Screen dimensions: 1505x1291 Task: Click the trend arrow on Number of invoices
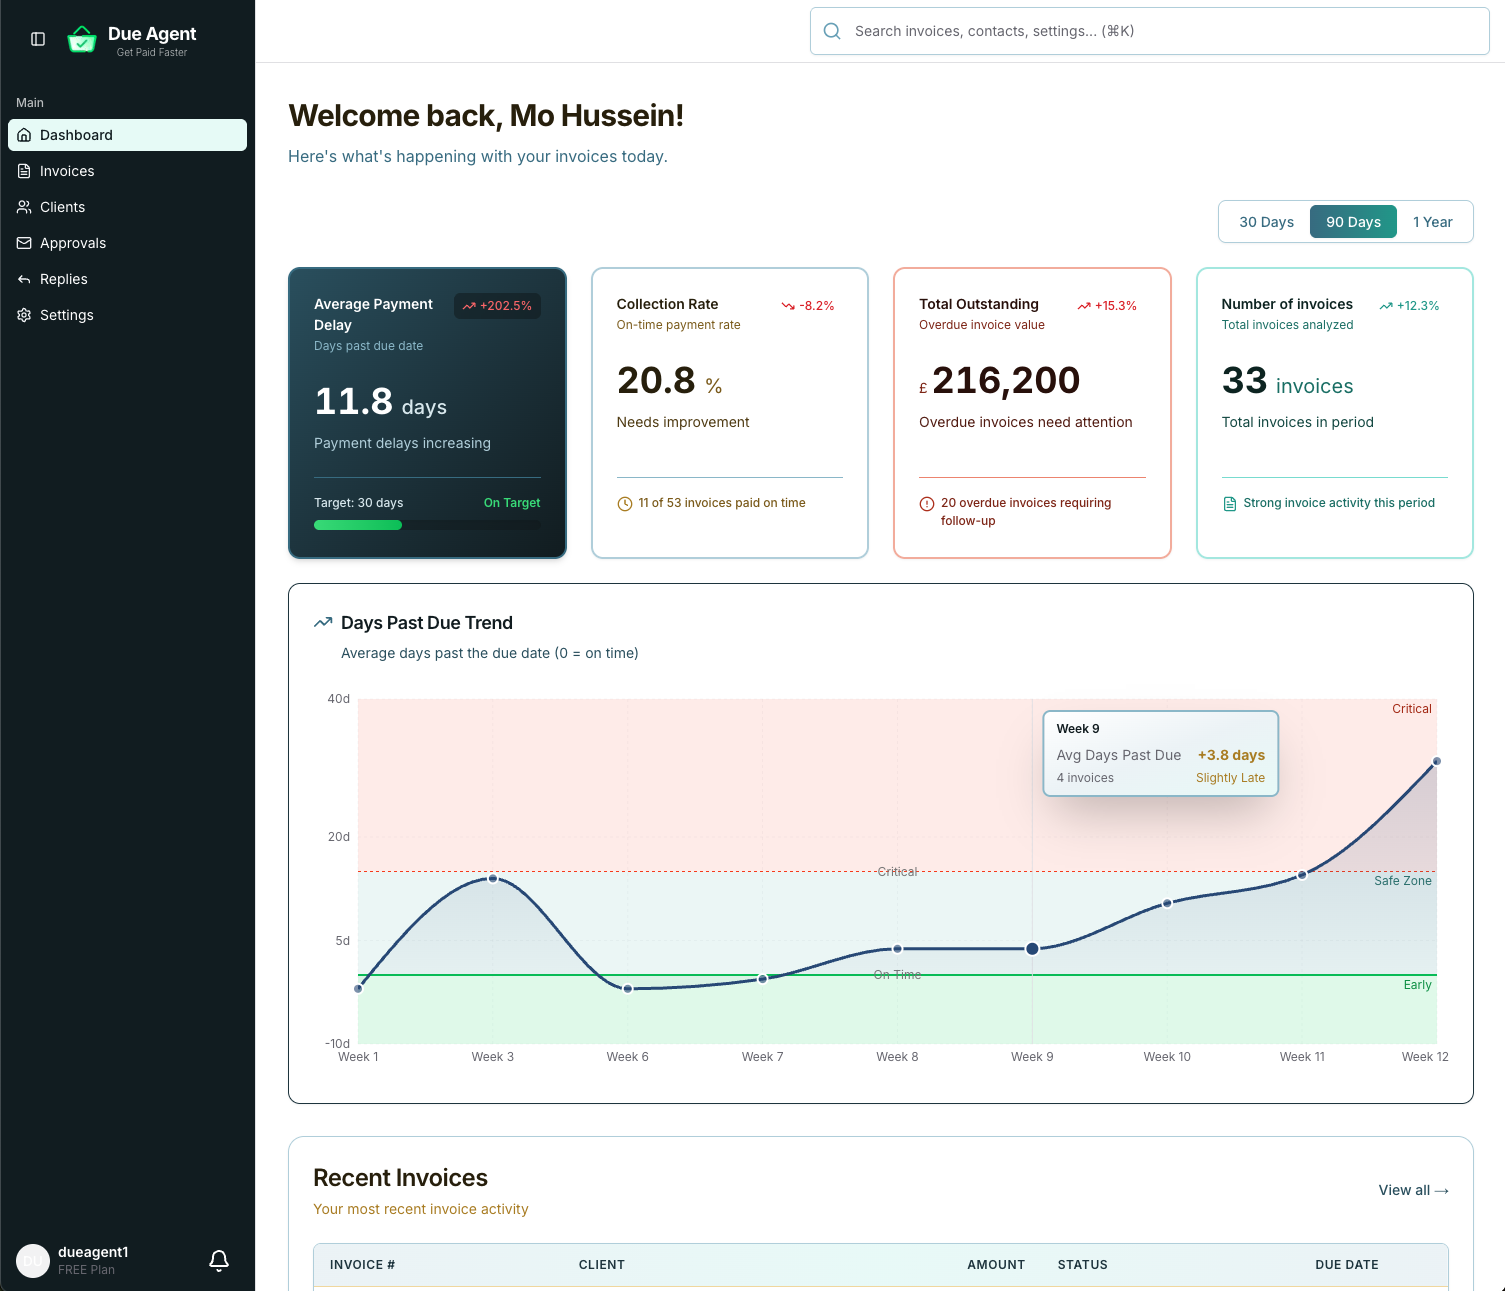pos(1387,305)
